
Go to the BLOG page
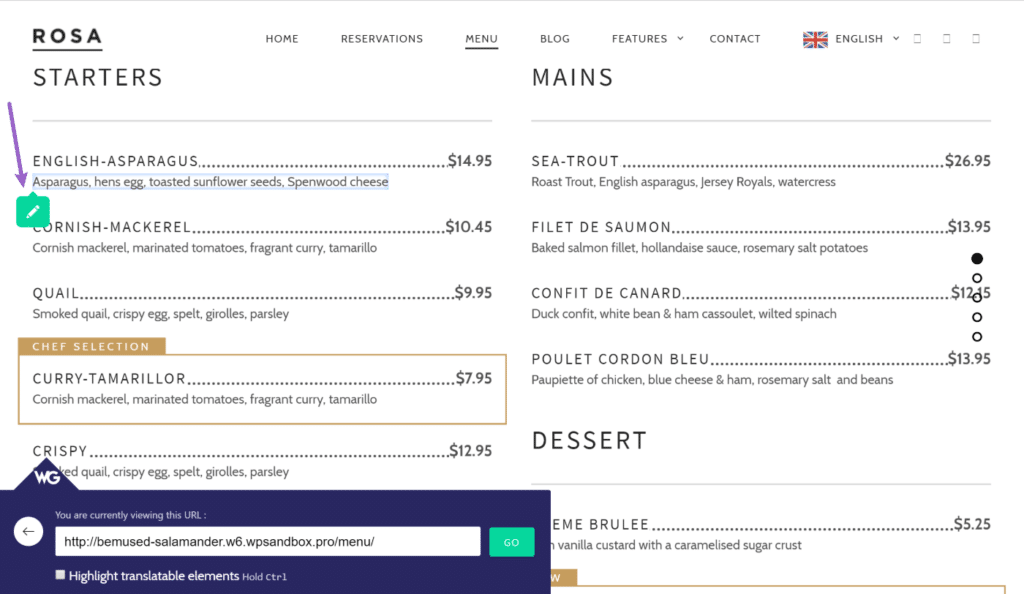pyautogui.click(x=555, y=39)
